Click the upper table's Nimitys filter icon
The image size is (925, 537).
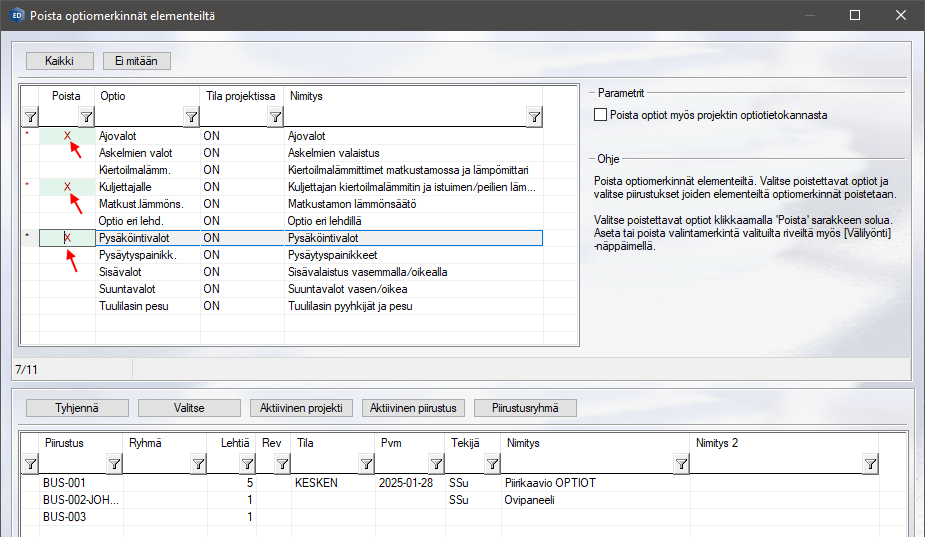click(534, 118)
